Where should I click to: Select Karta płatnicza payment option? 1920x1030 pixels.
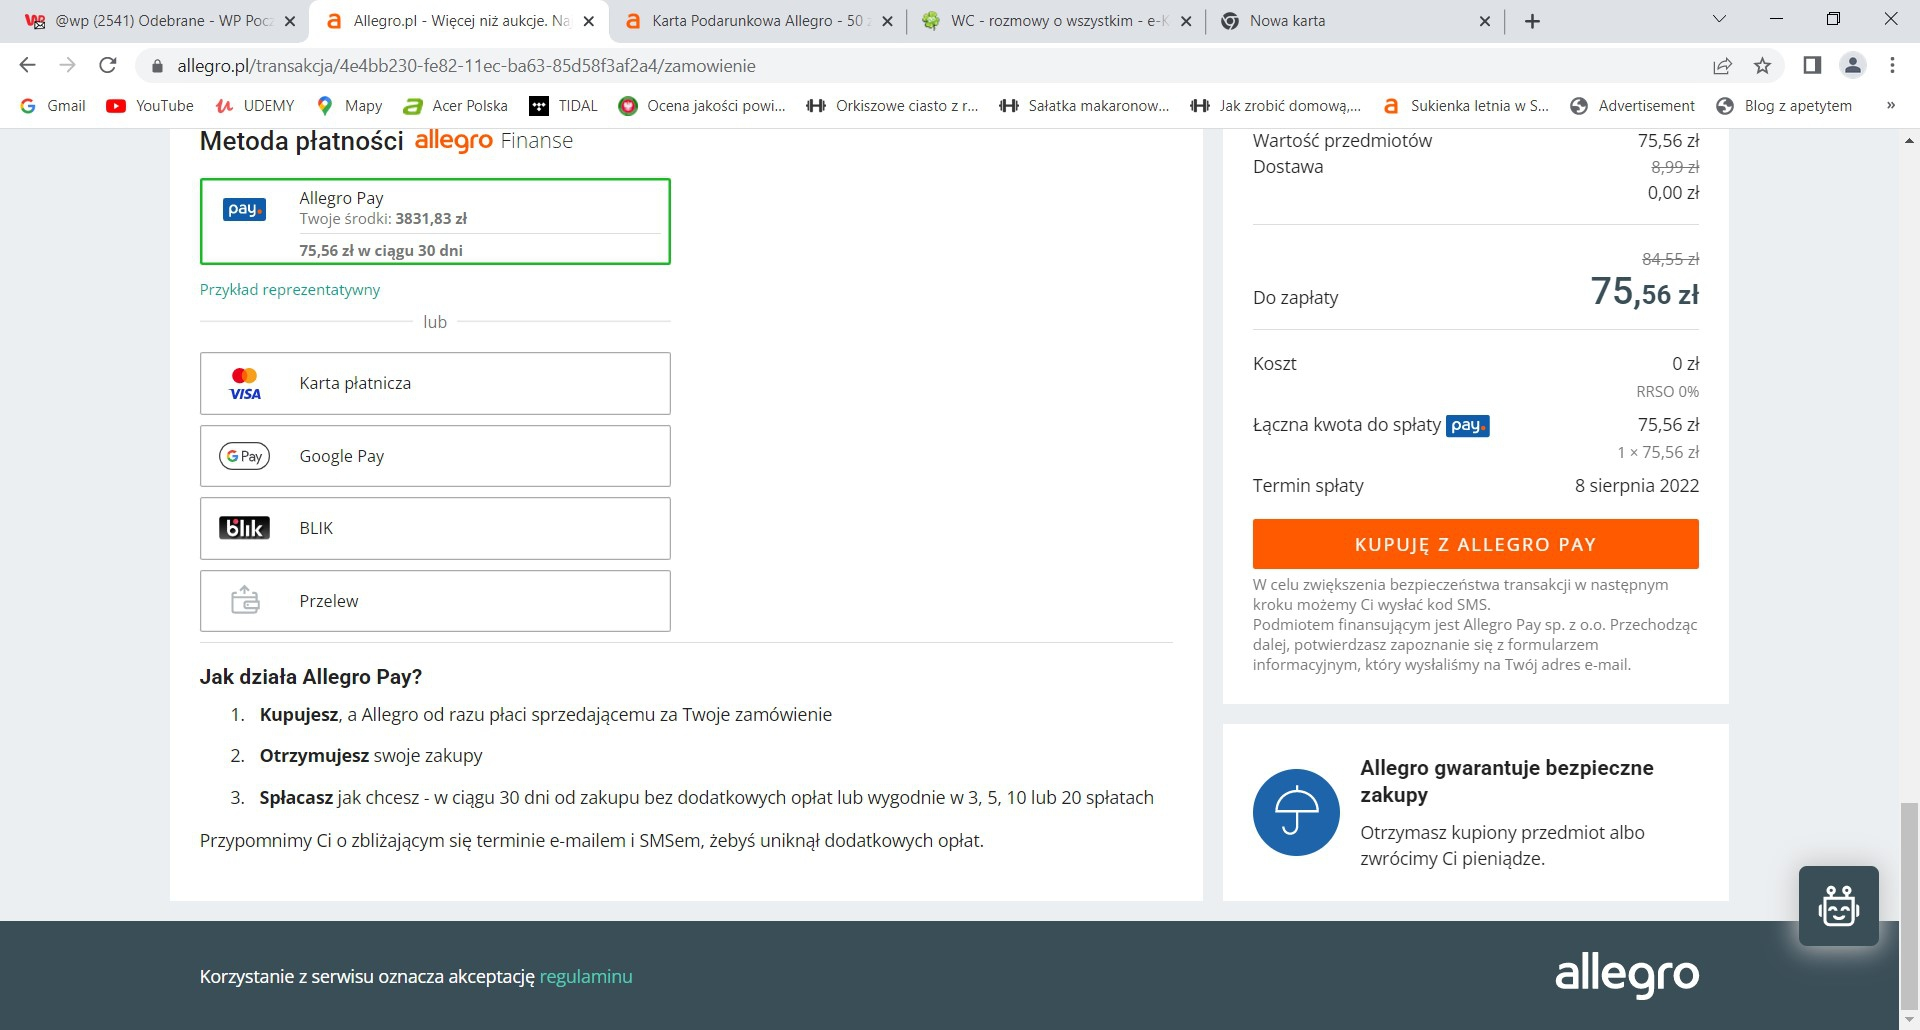[435, 383]
